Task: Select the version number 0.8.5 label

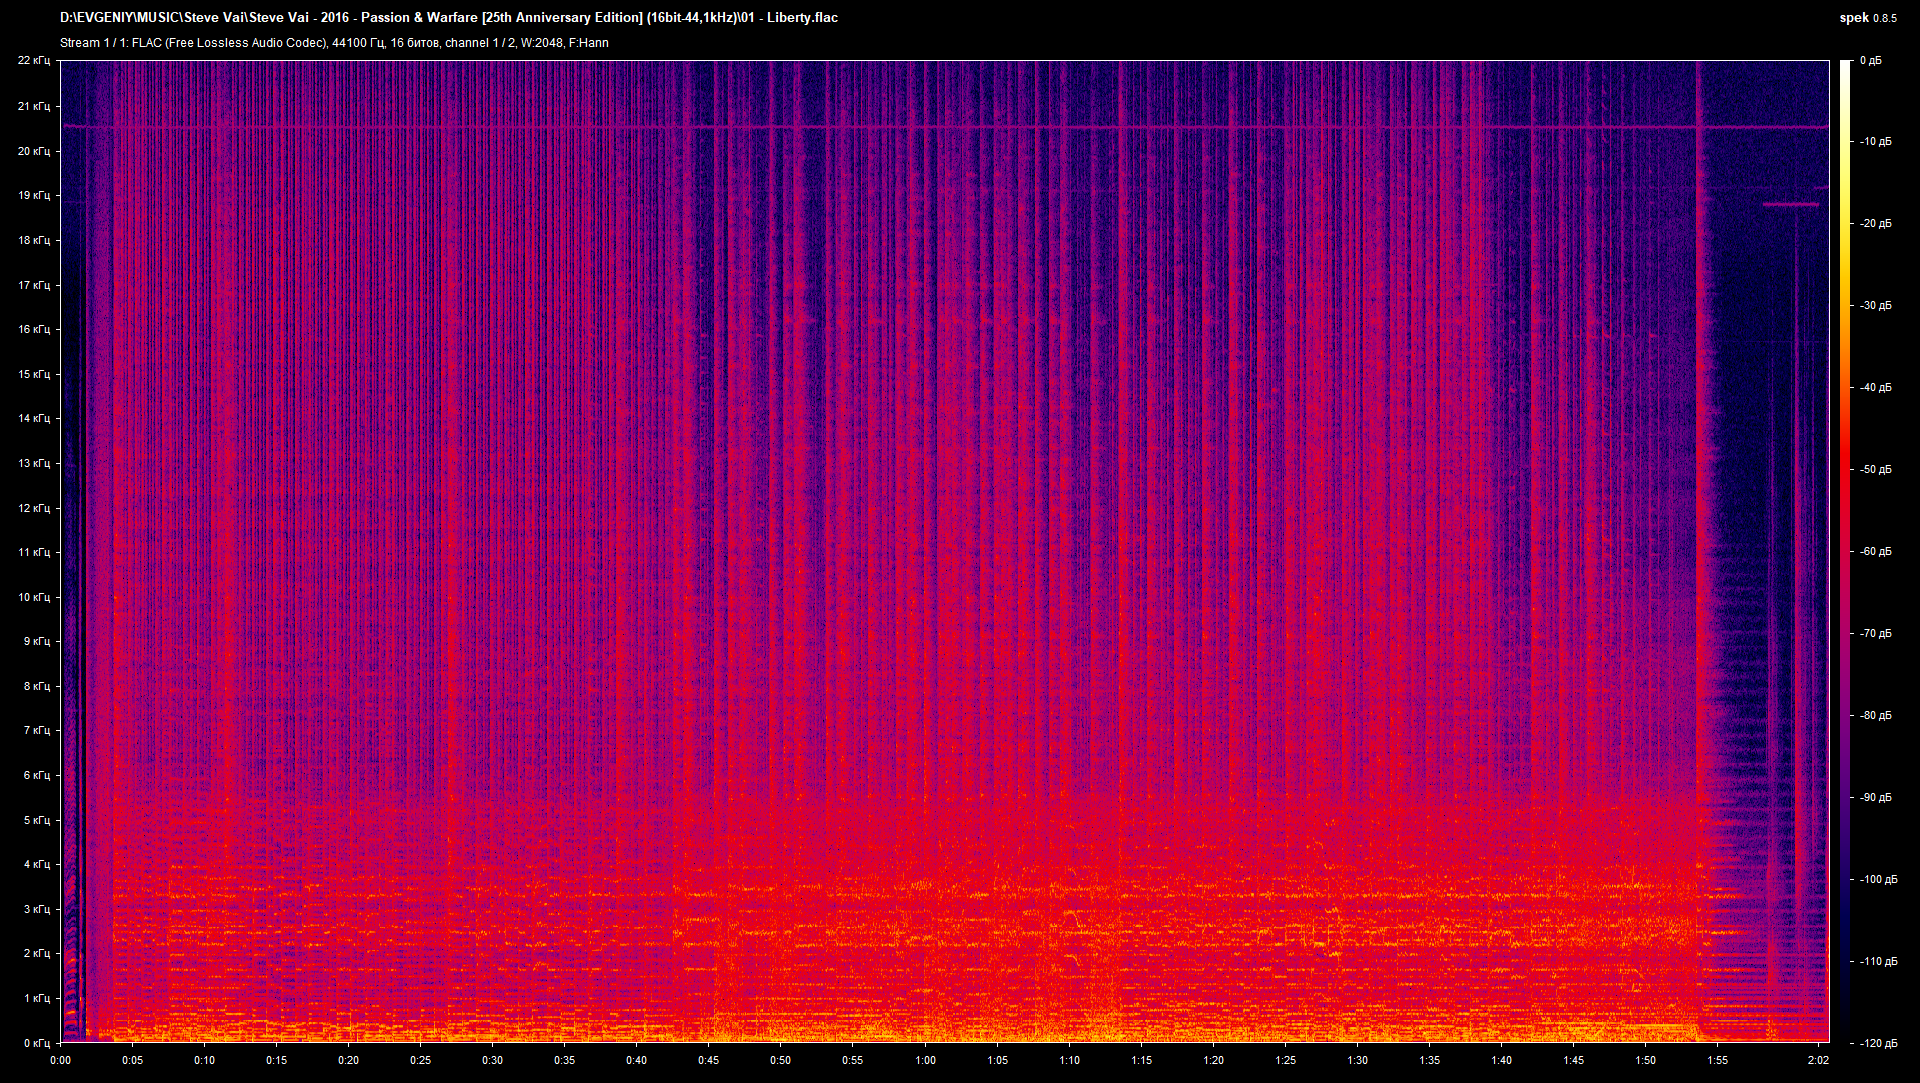Action: click(x=1884, y=19)
